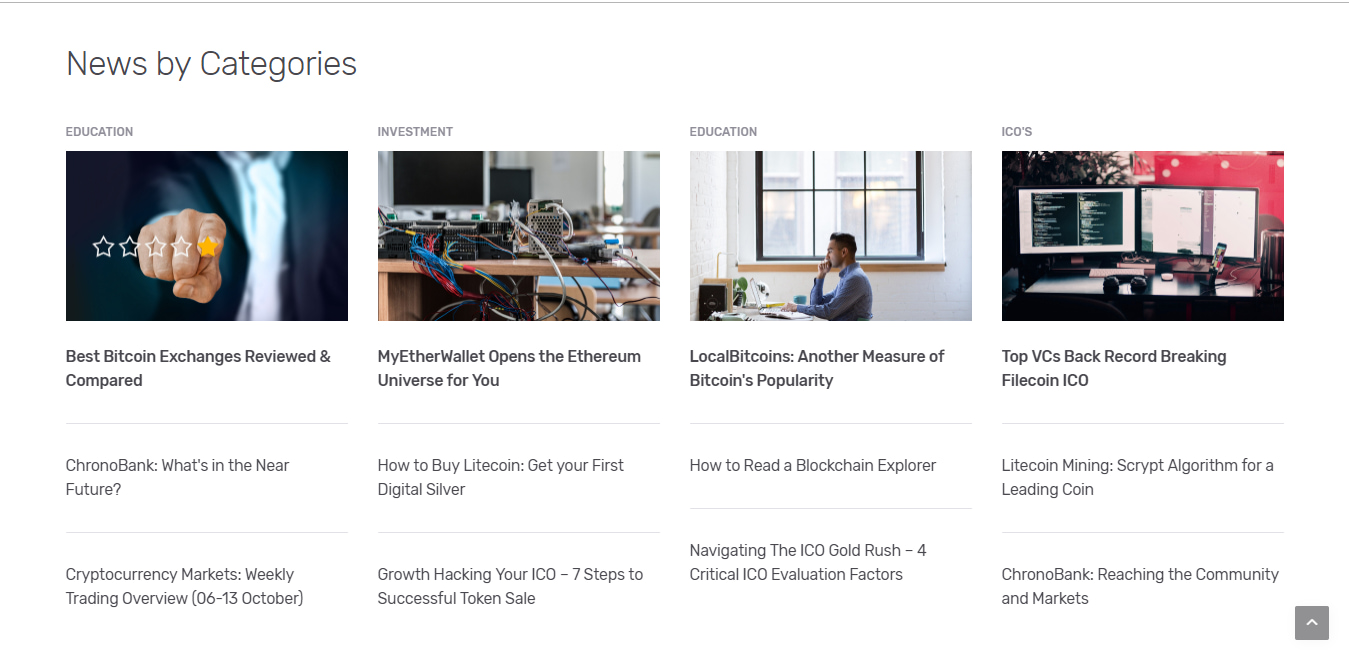Click the scroll-to-top arrow button
1349x659 pixels.
pyautogui.click(x=1311, y=622)
